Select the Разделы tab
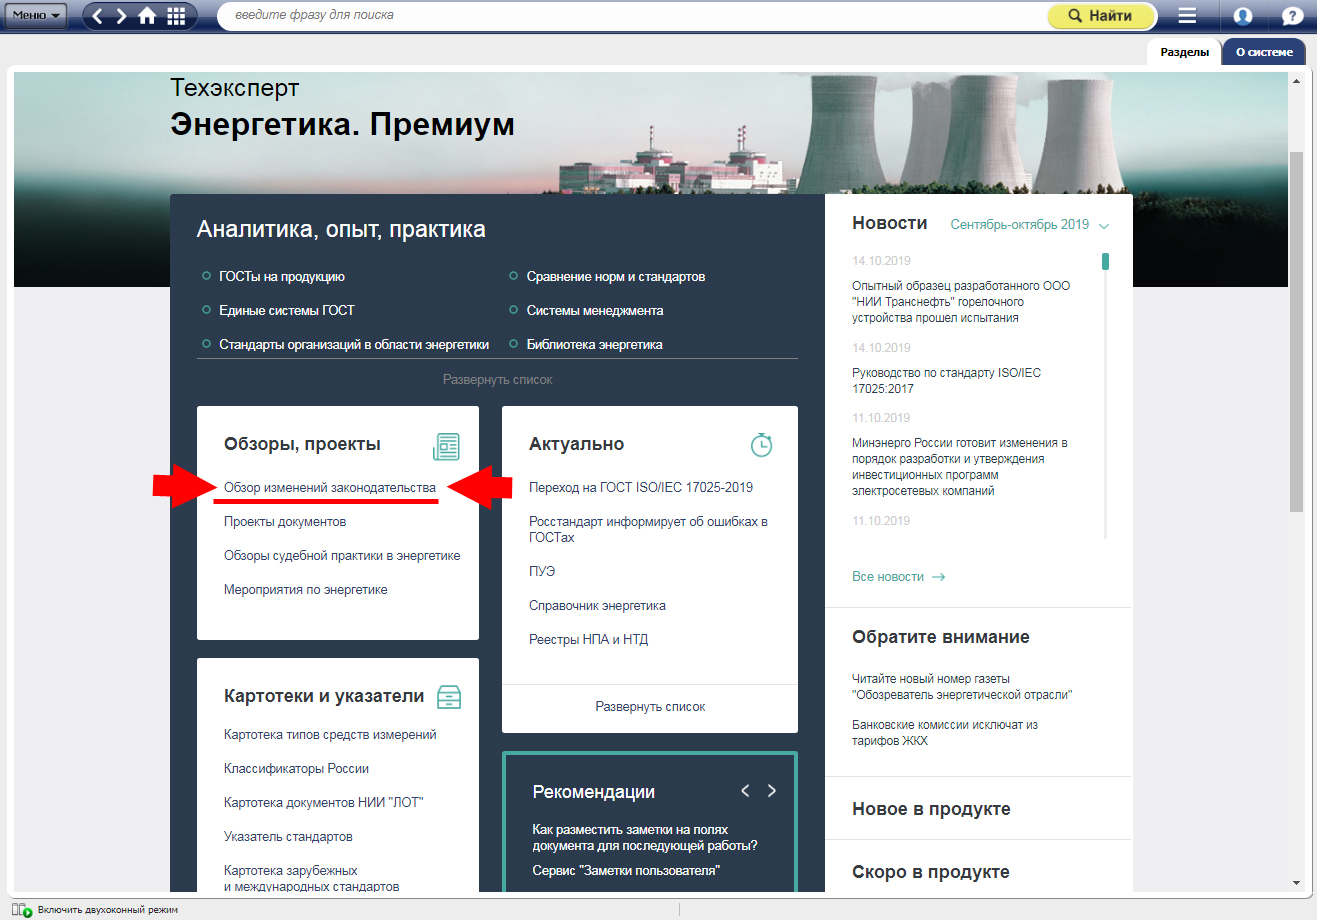 [1184, 52]
